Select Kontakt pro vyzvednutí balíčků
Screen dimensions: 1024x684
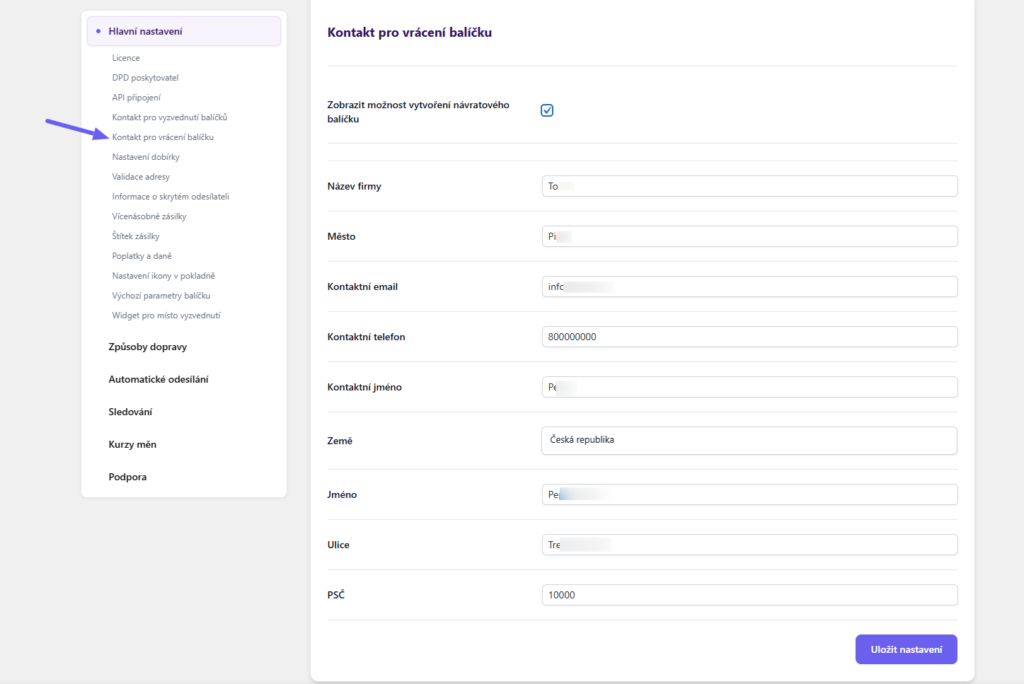[170, 117]
